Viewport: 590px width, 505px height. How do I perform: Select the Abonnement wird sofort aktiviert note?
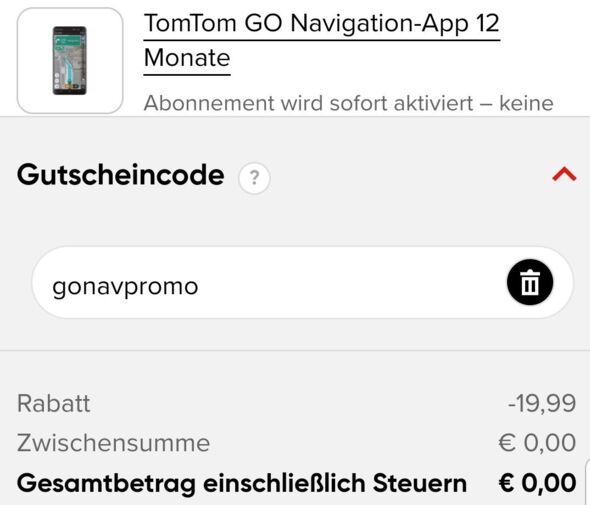pos(348,103)
